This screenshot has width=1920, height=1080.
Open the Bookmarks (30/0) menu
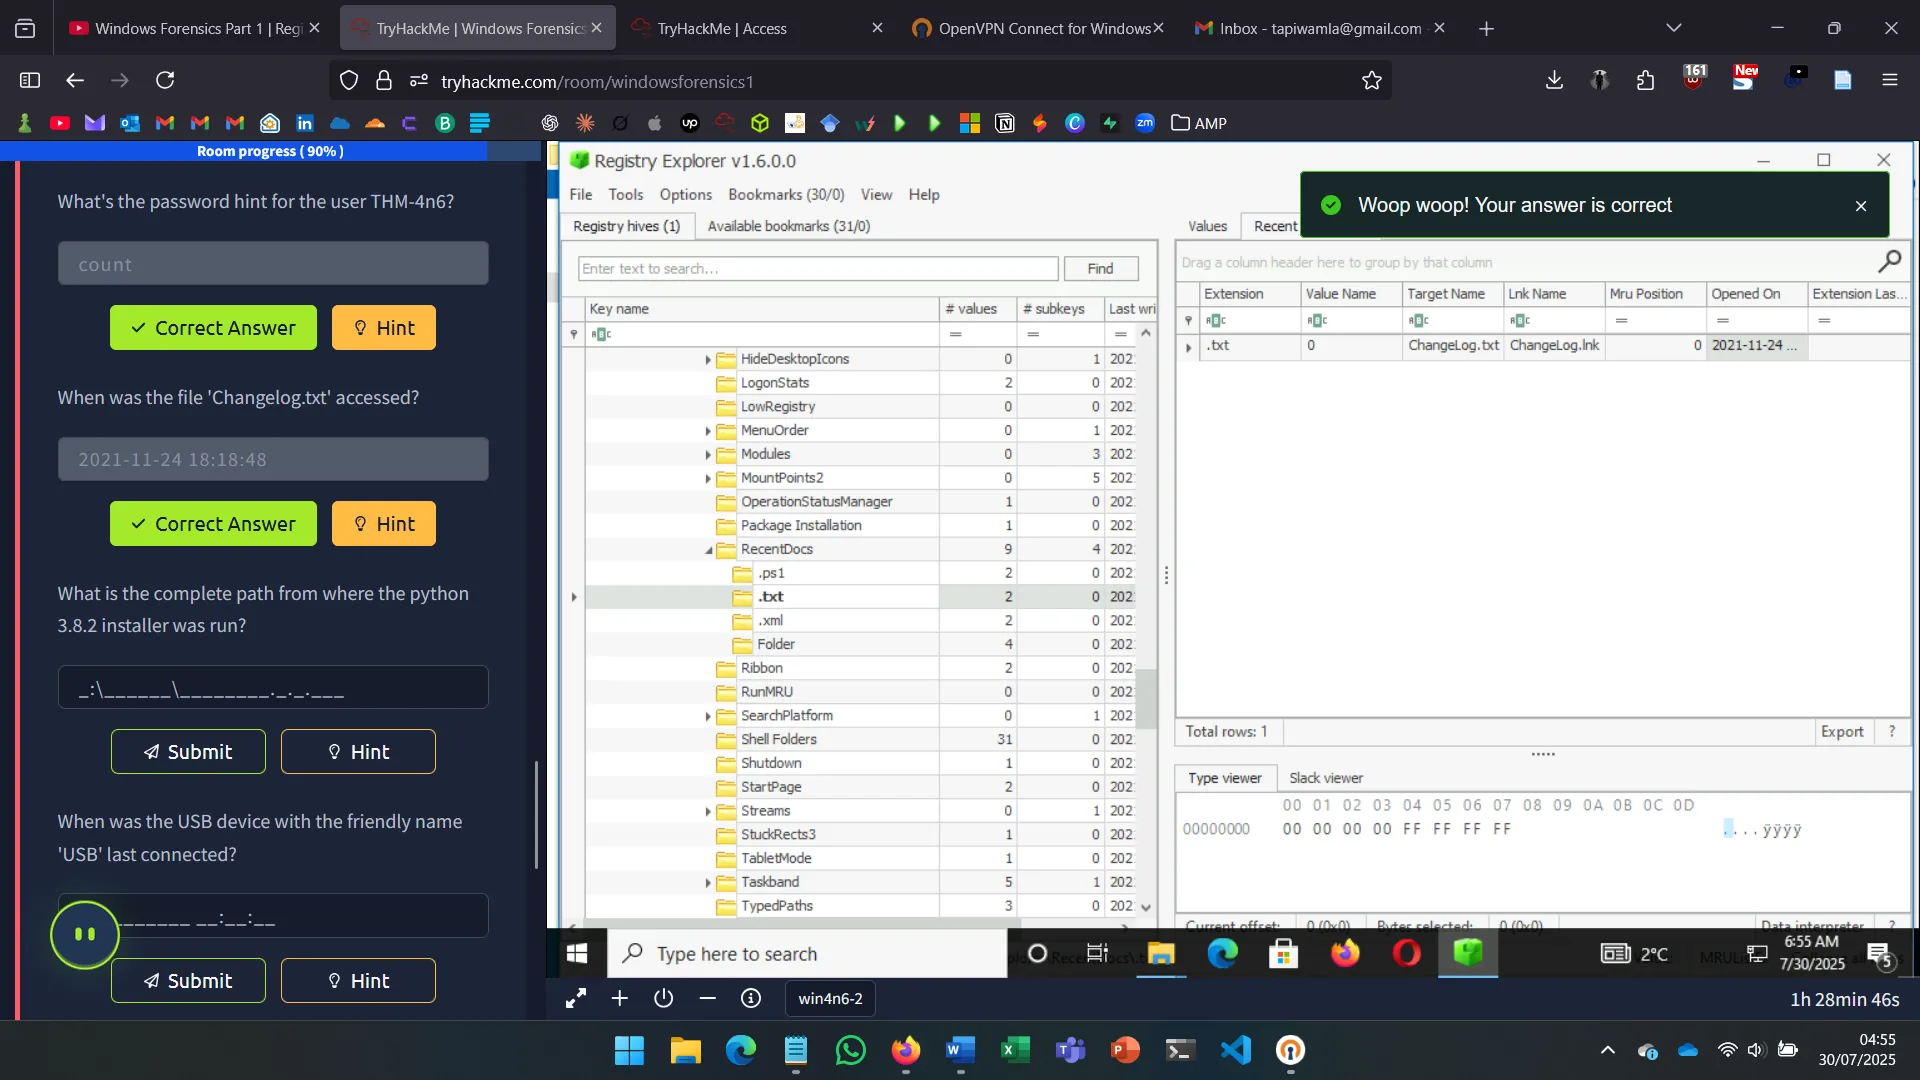pyautogui.click(x=786, y=195)
